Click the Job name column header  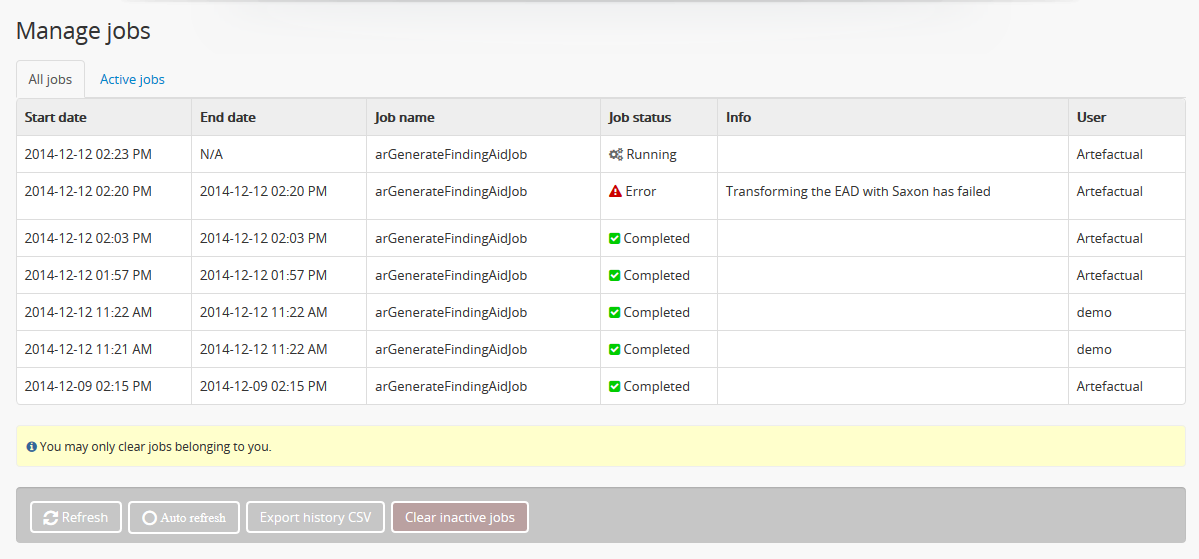[x=405, y=118]
